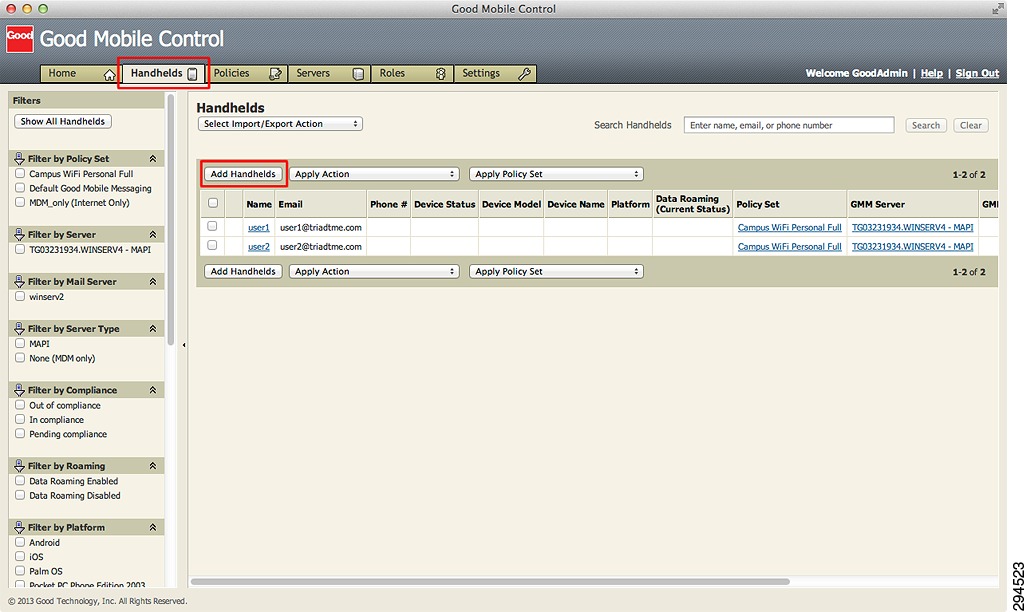The image size is (1025, 612).
Task: Click the horizontal scrollbar below the table
Action: coord(490,581)
